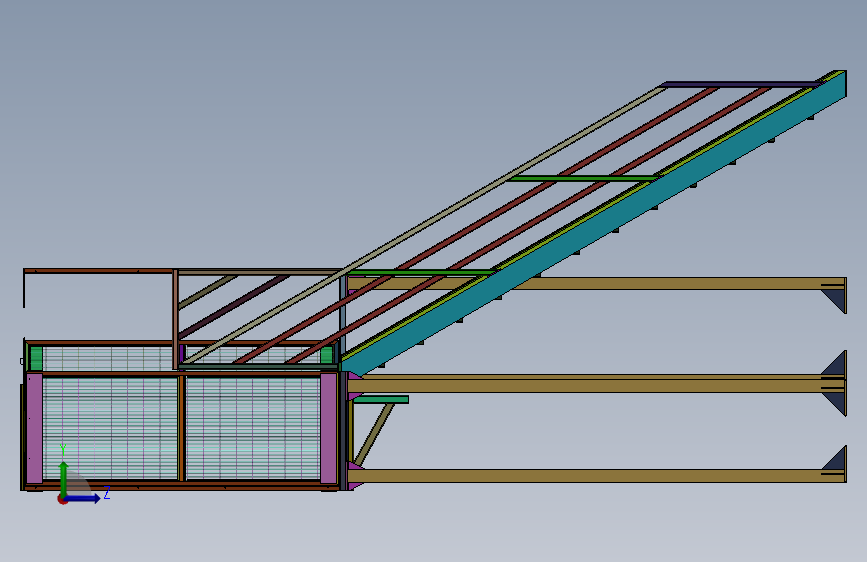The image size is (867, 562).
Task: Pick the brown top handrail on left platform
Action: point(98,271)
